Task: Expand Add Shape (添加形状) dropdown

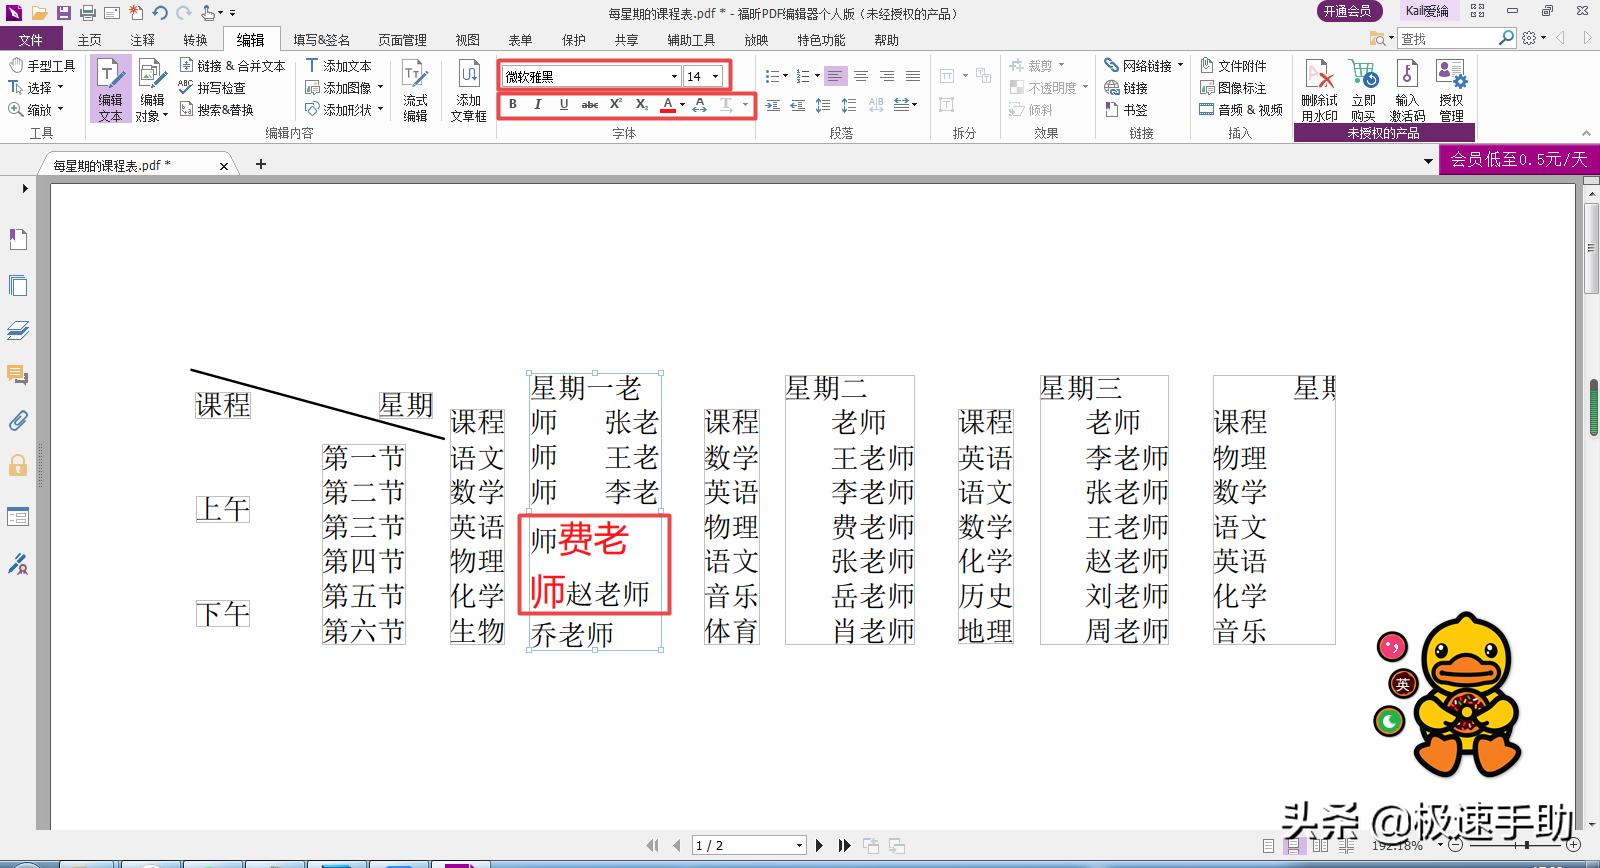Action: pos(381,110)
